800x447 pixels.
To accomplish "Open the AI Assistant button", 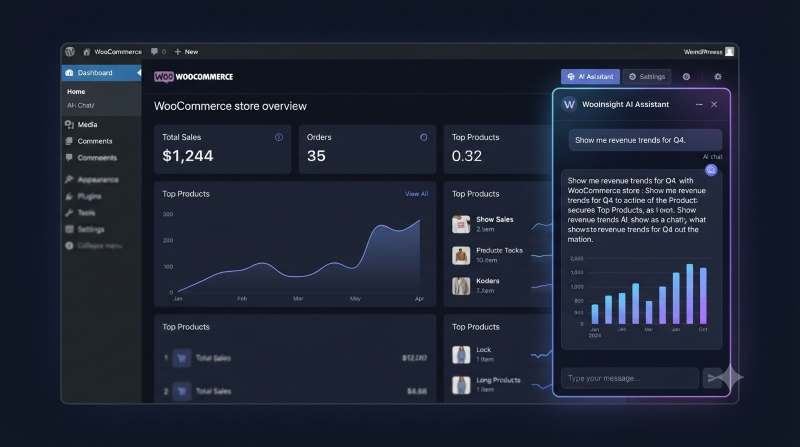I will click(590, 77).
